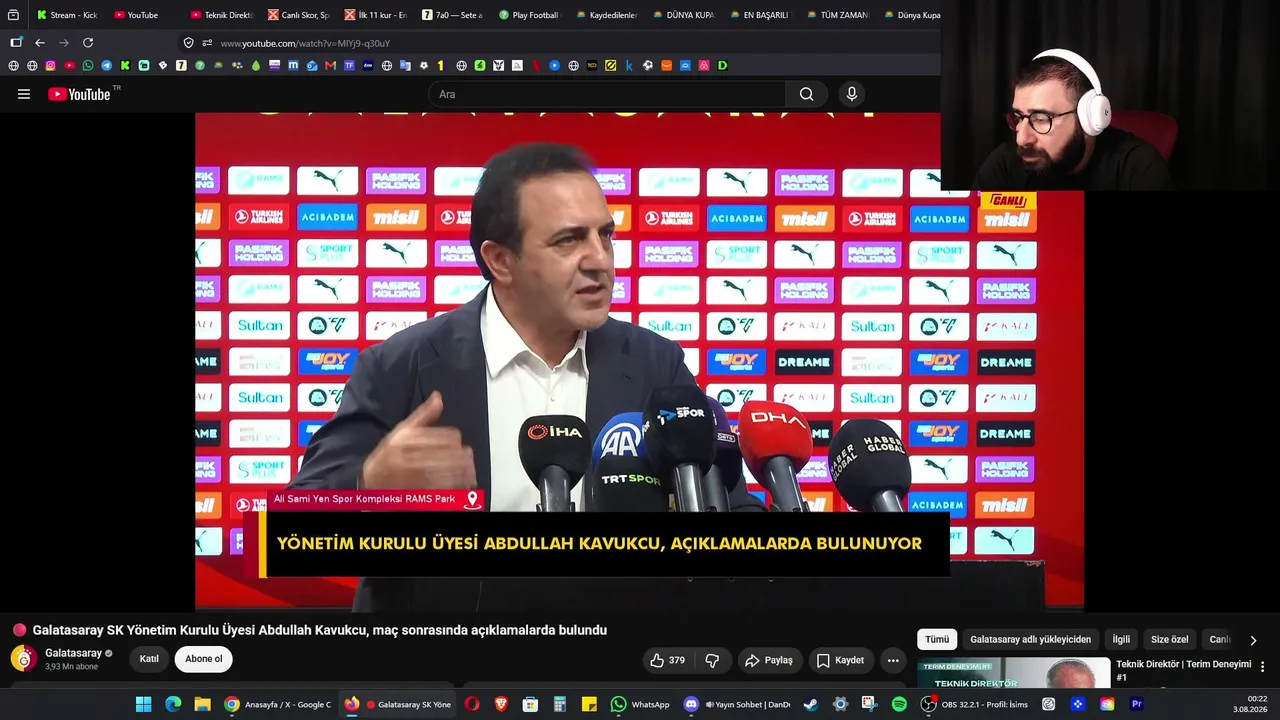Open 'Teknik Direktör | Terim Deneyimi' thumbnail

[x=1013, y=673]
